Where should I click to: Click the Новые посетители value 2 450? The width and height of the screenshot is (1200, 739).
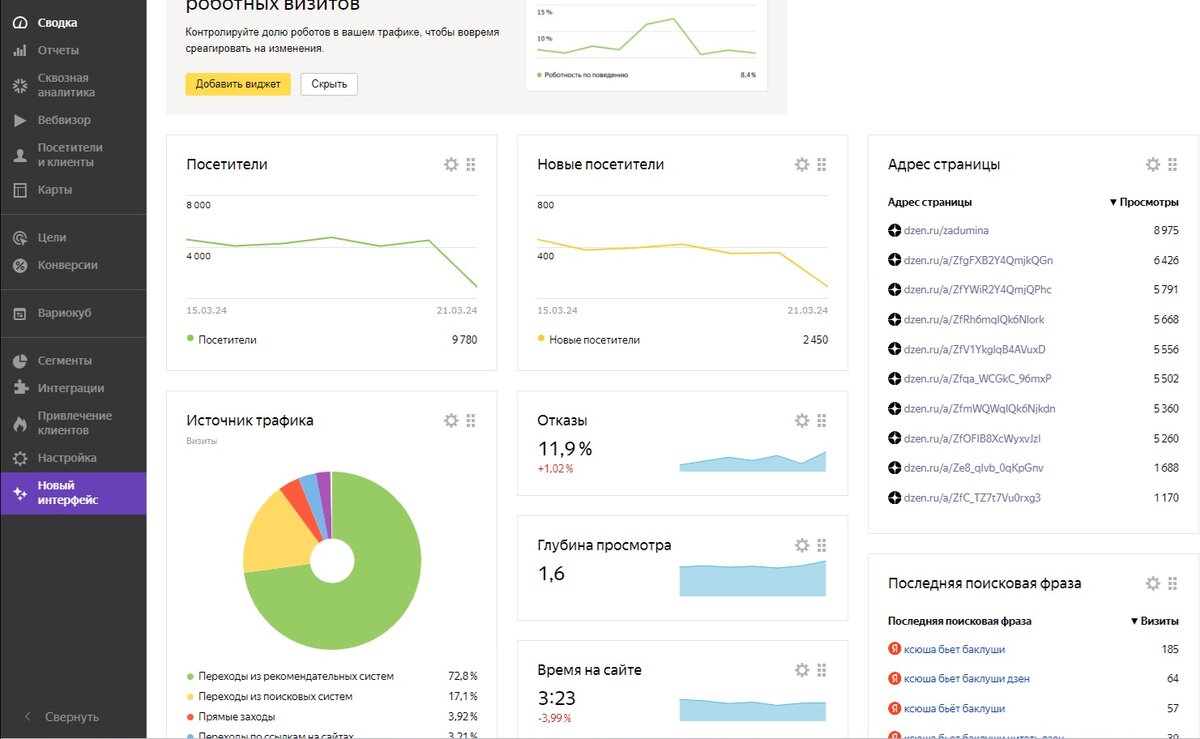click(x=815, y=340)
